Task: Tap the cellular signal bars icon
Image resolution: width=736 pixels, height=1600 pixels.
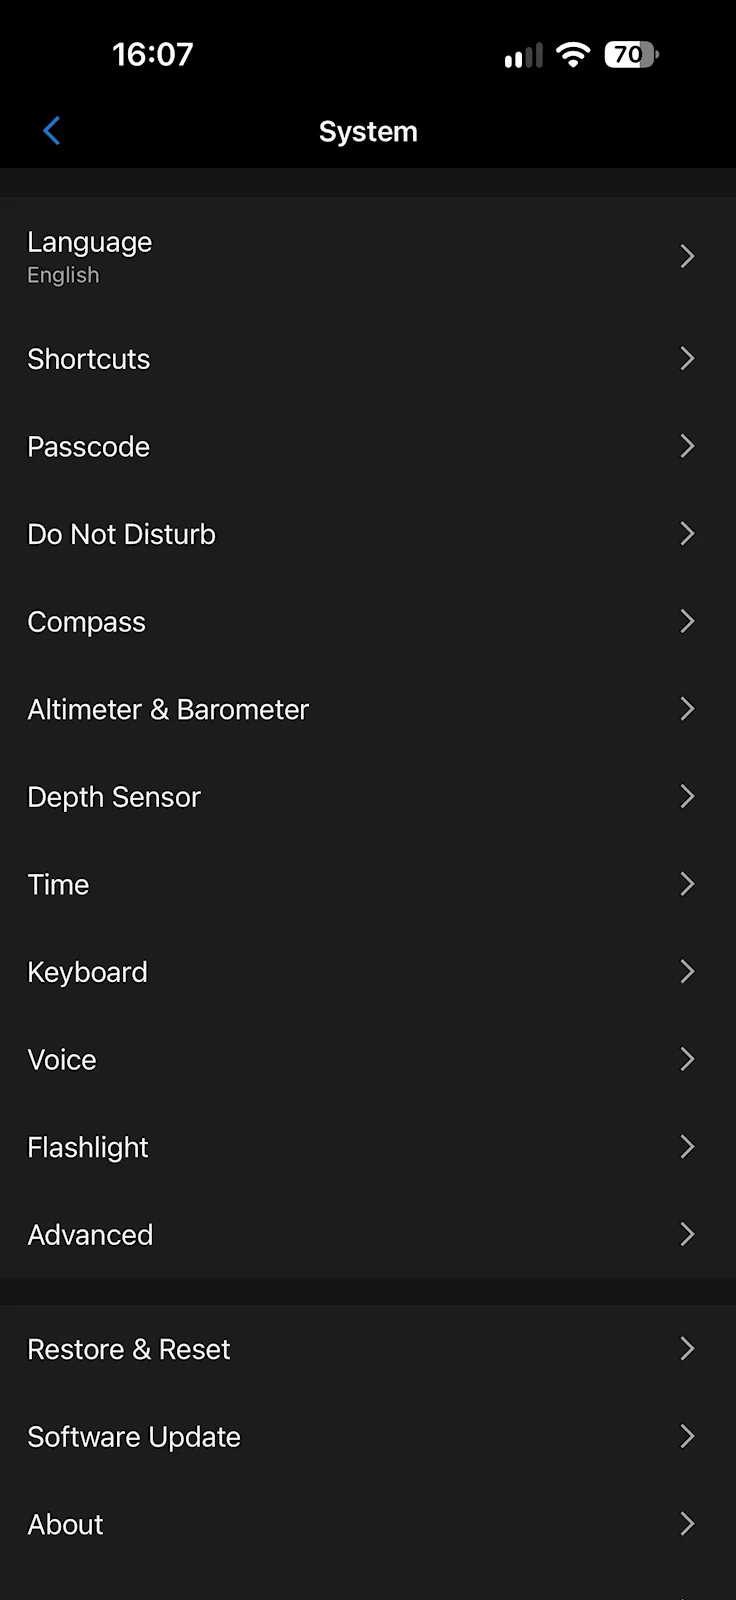Action: click(x=523, y=55)
